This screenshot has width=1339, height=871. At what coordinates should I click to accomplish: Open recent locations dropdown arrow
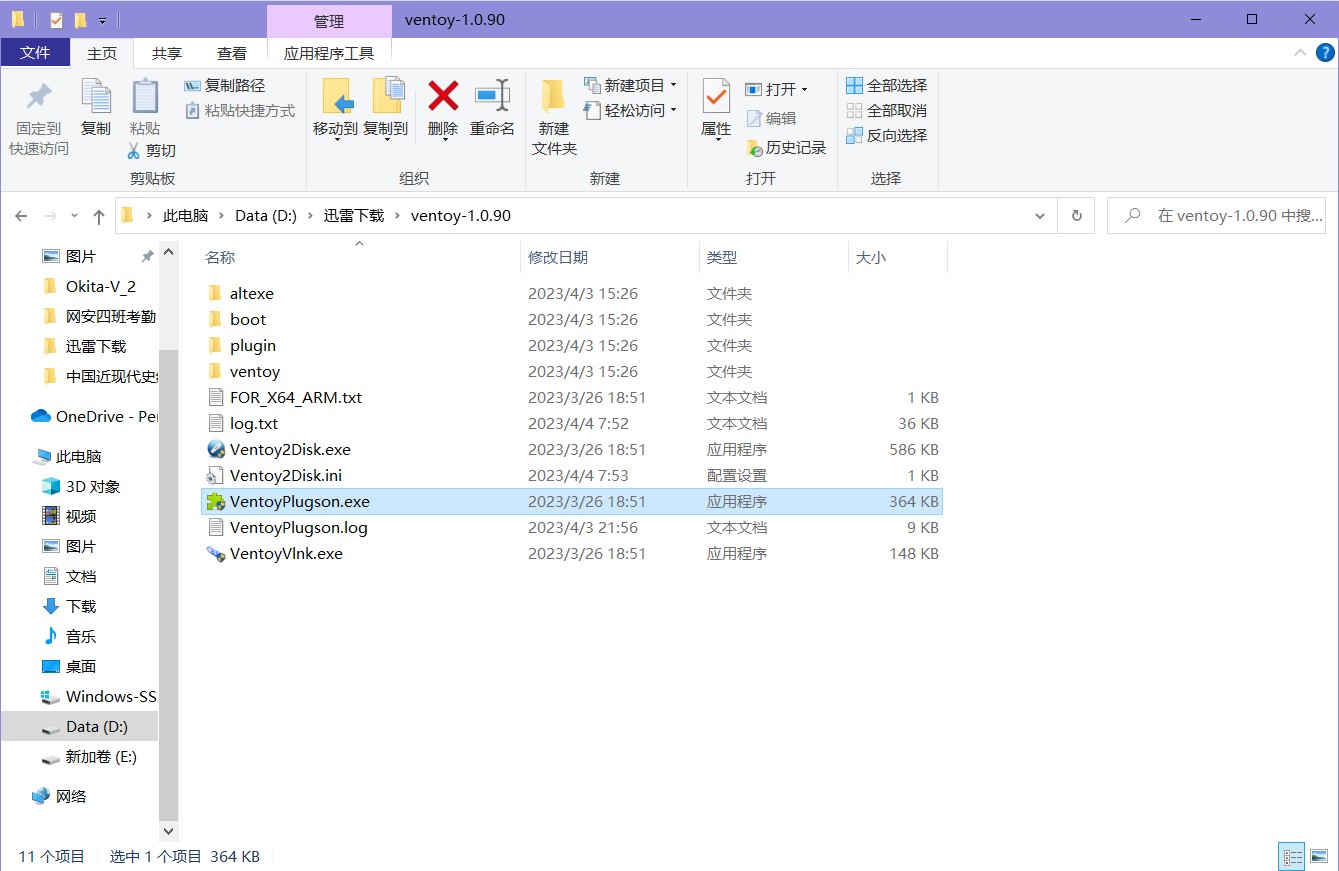[x=74, y=216]
